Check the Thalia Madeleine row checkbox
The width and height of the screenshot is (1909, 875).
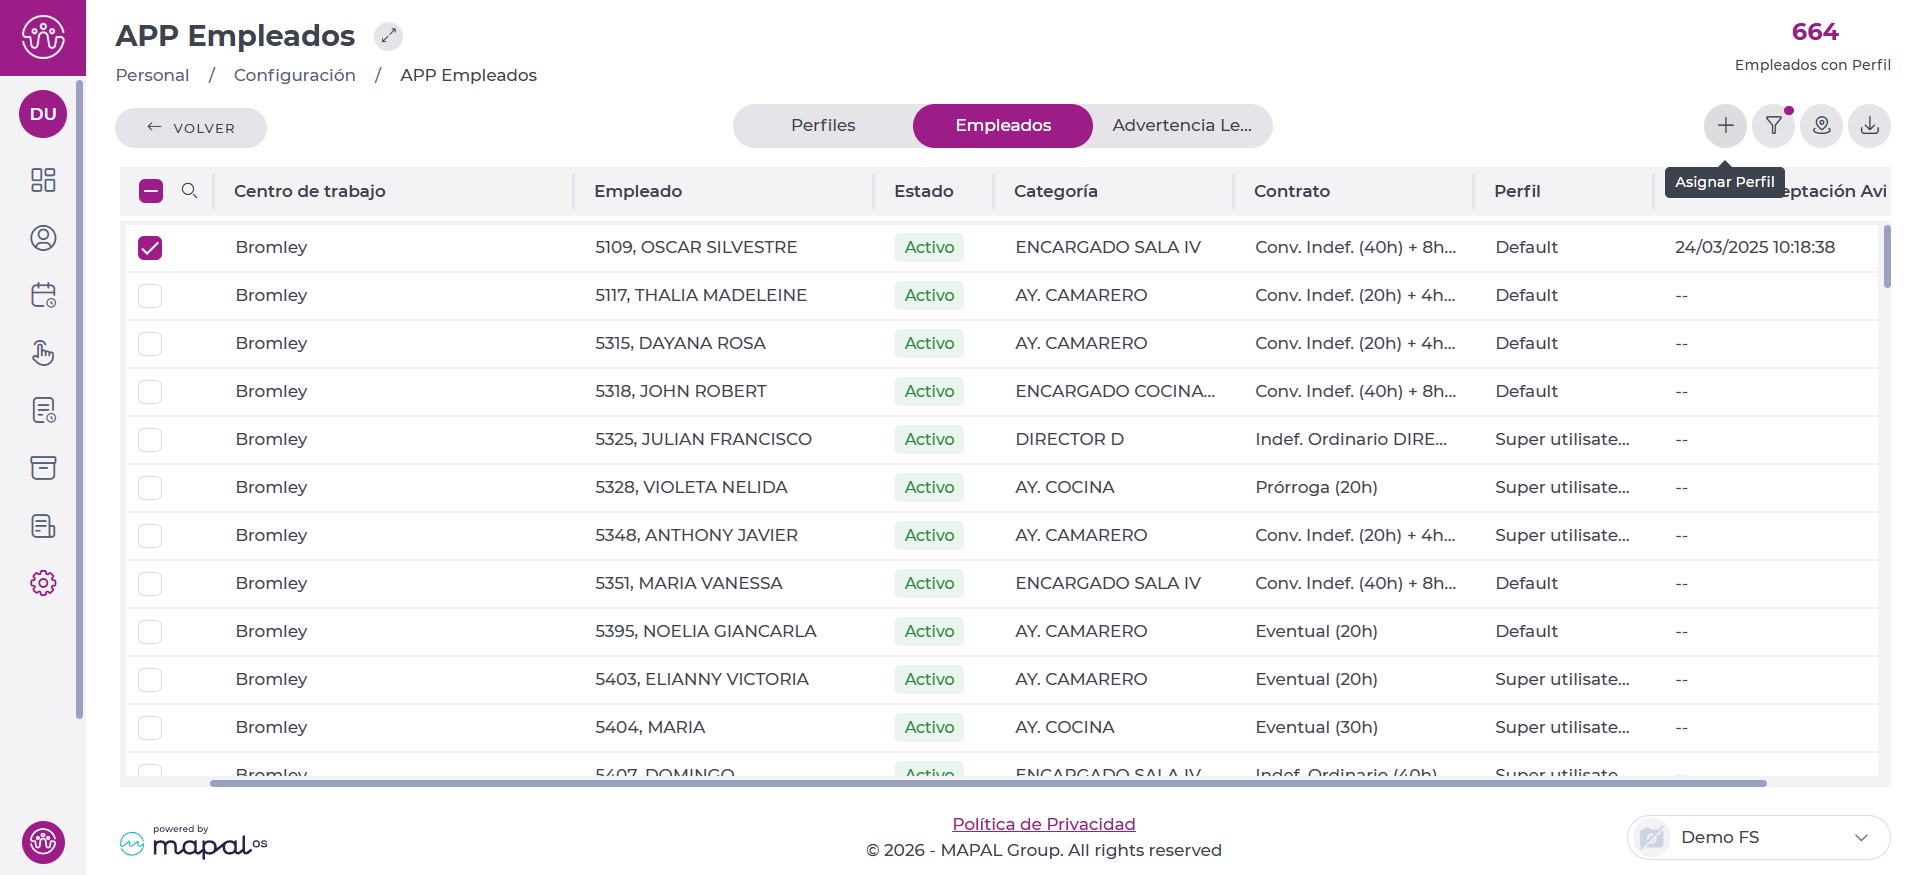pos(150,296)
